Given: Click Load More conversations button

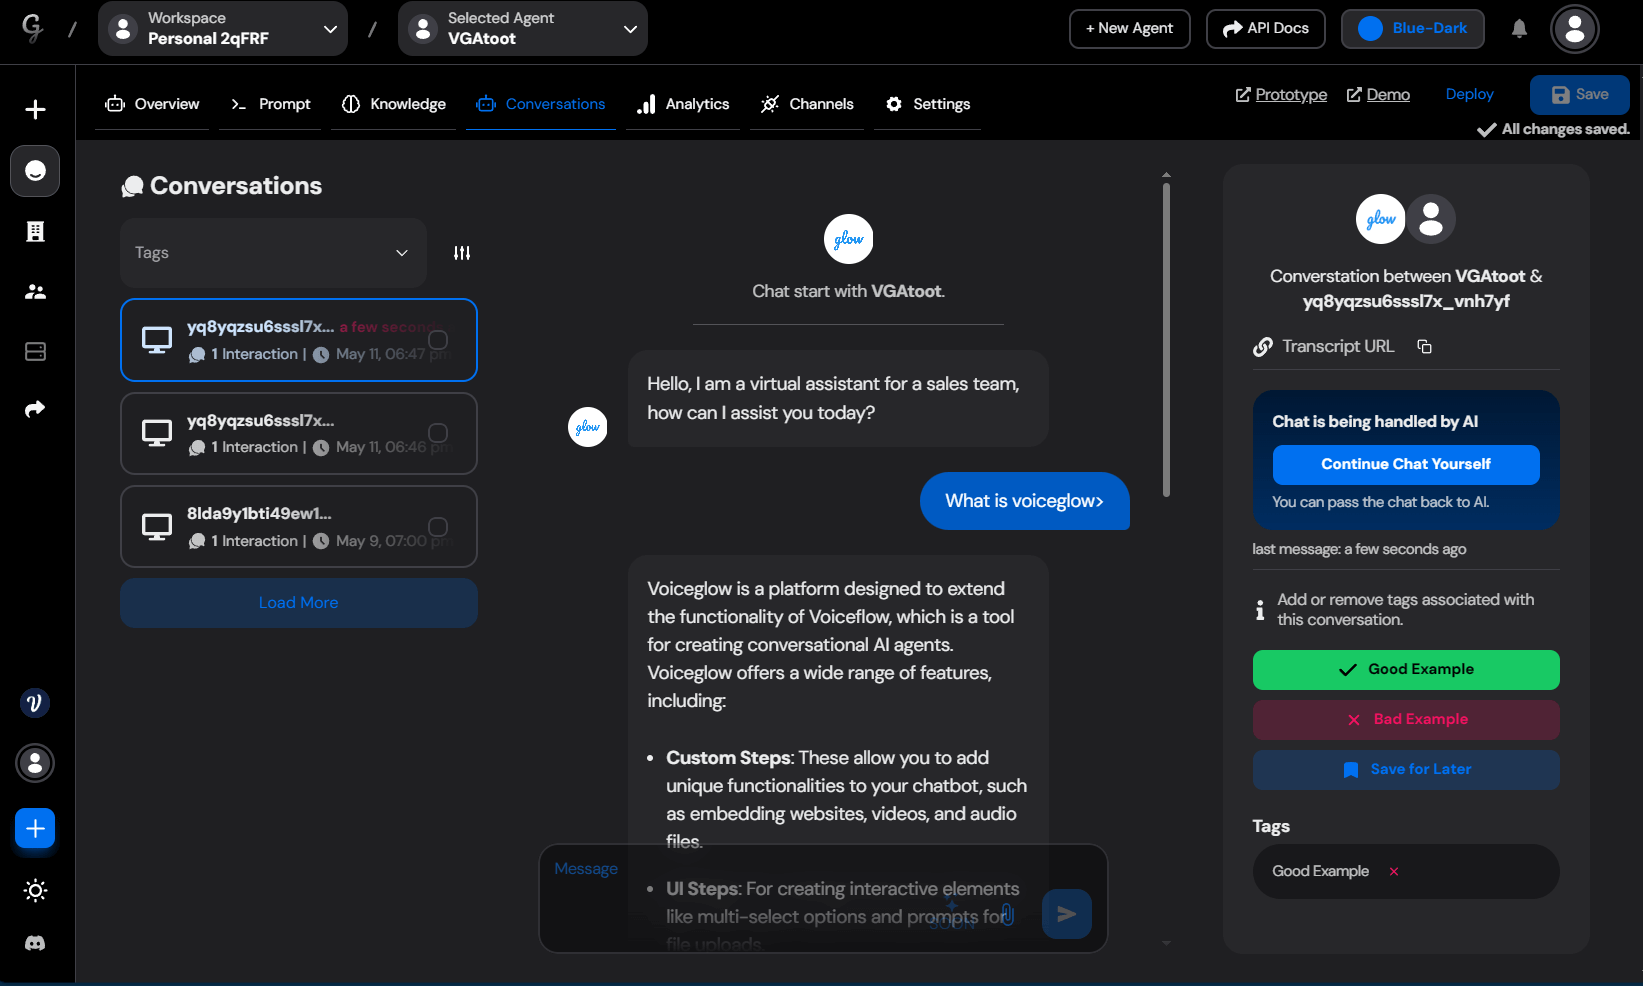Looking at the screenshot, I should click(x=299, y=603).
